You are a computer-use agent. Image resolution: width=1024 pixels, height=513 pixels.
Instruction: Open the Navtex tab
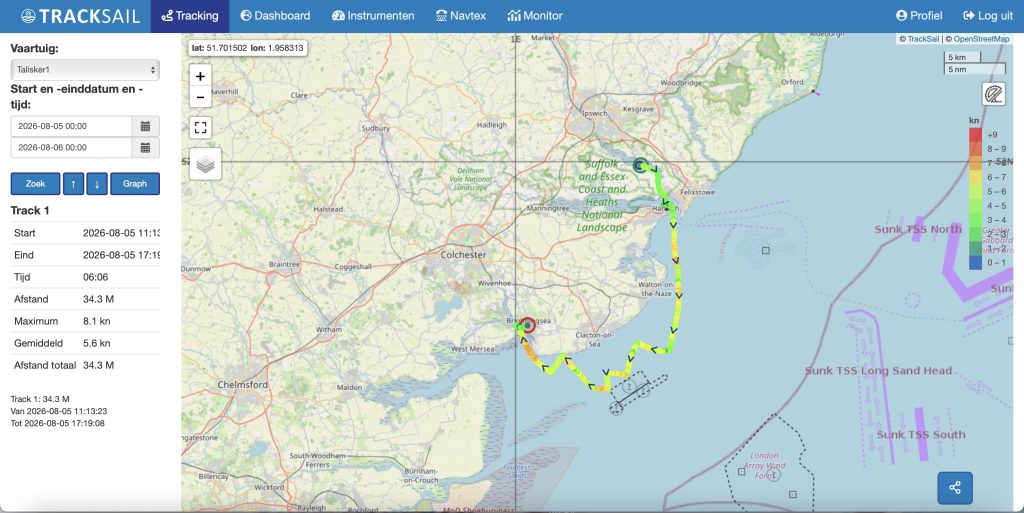click(x=461, y=16)
